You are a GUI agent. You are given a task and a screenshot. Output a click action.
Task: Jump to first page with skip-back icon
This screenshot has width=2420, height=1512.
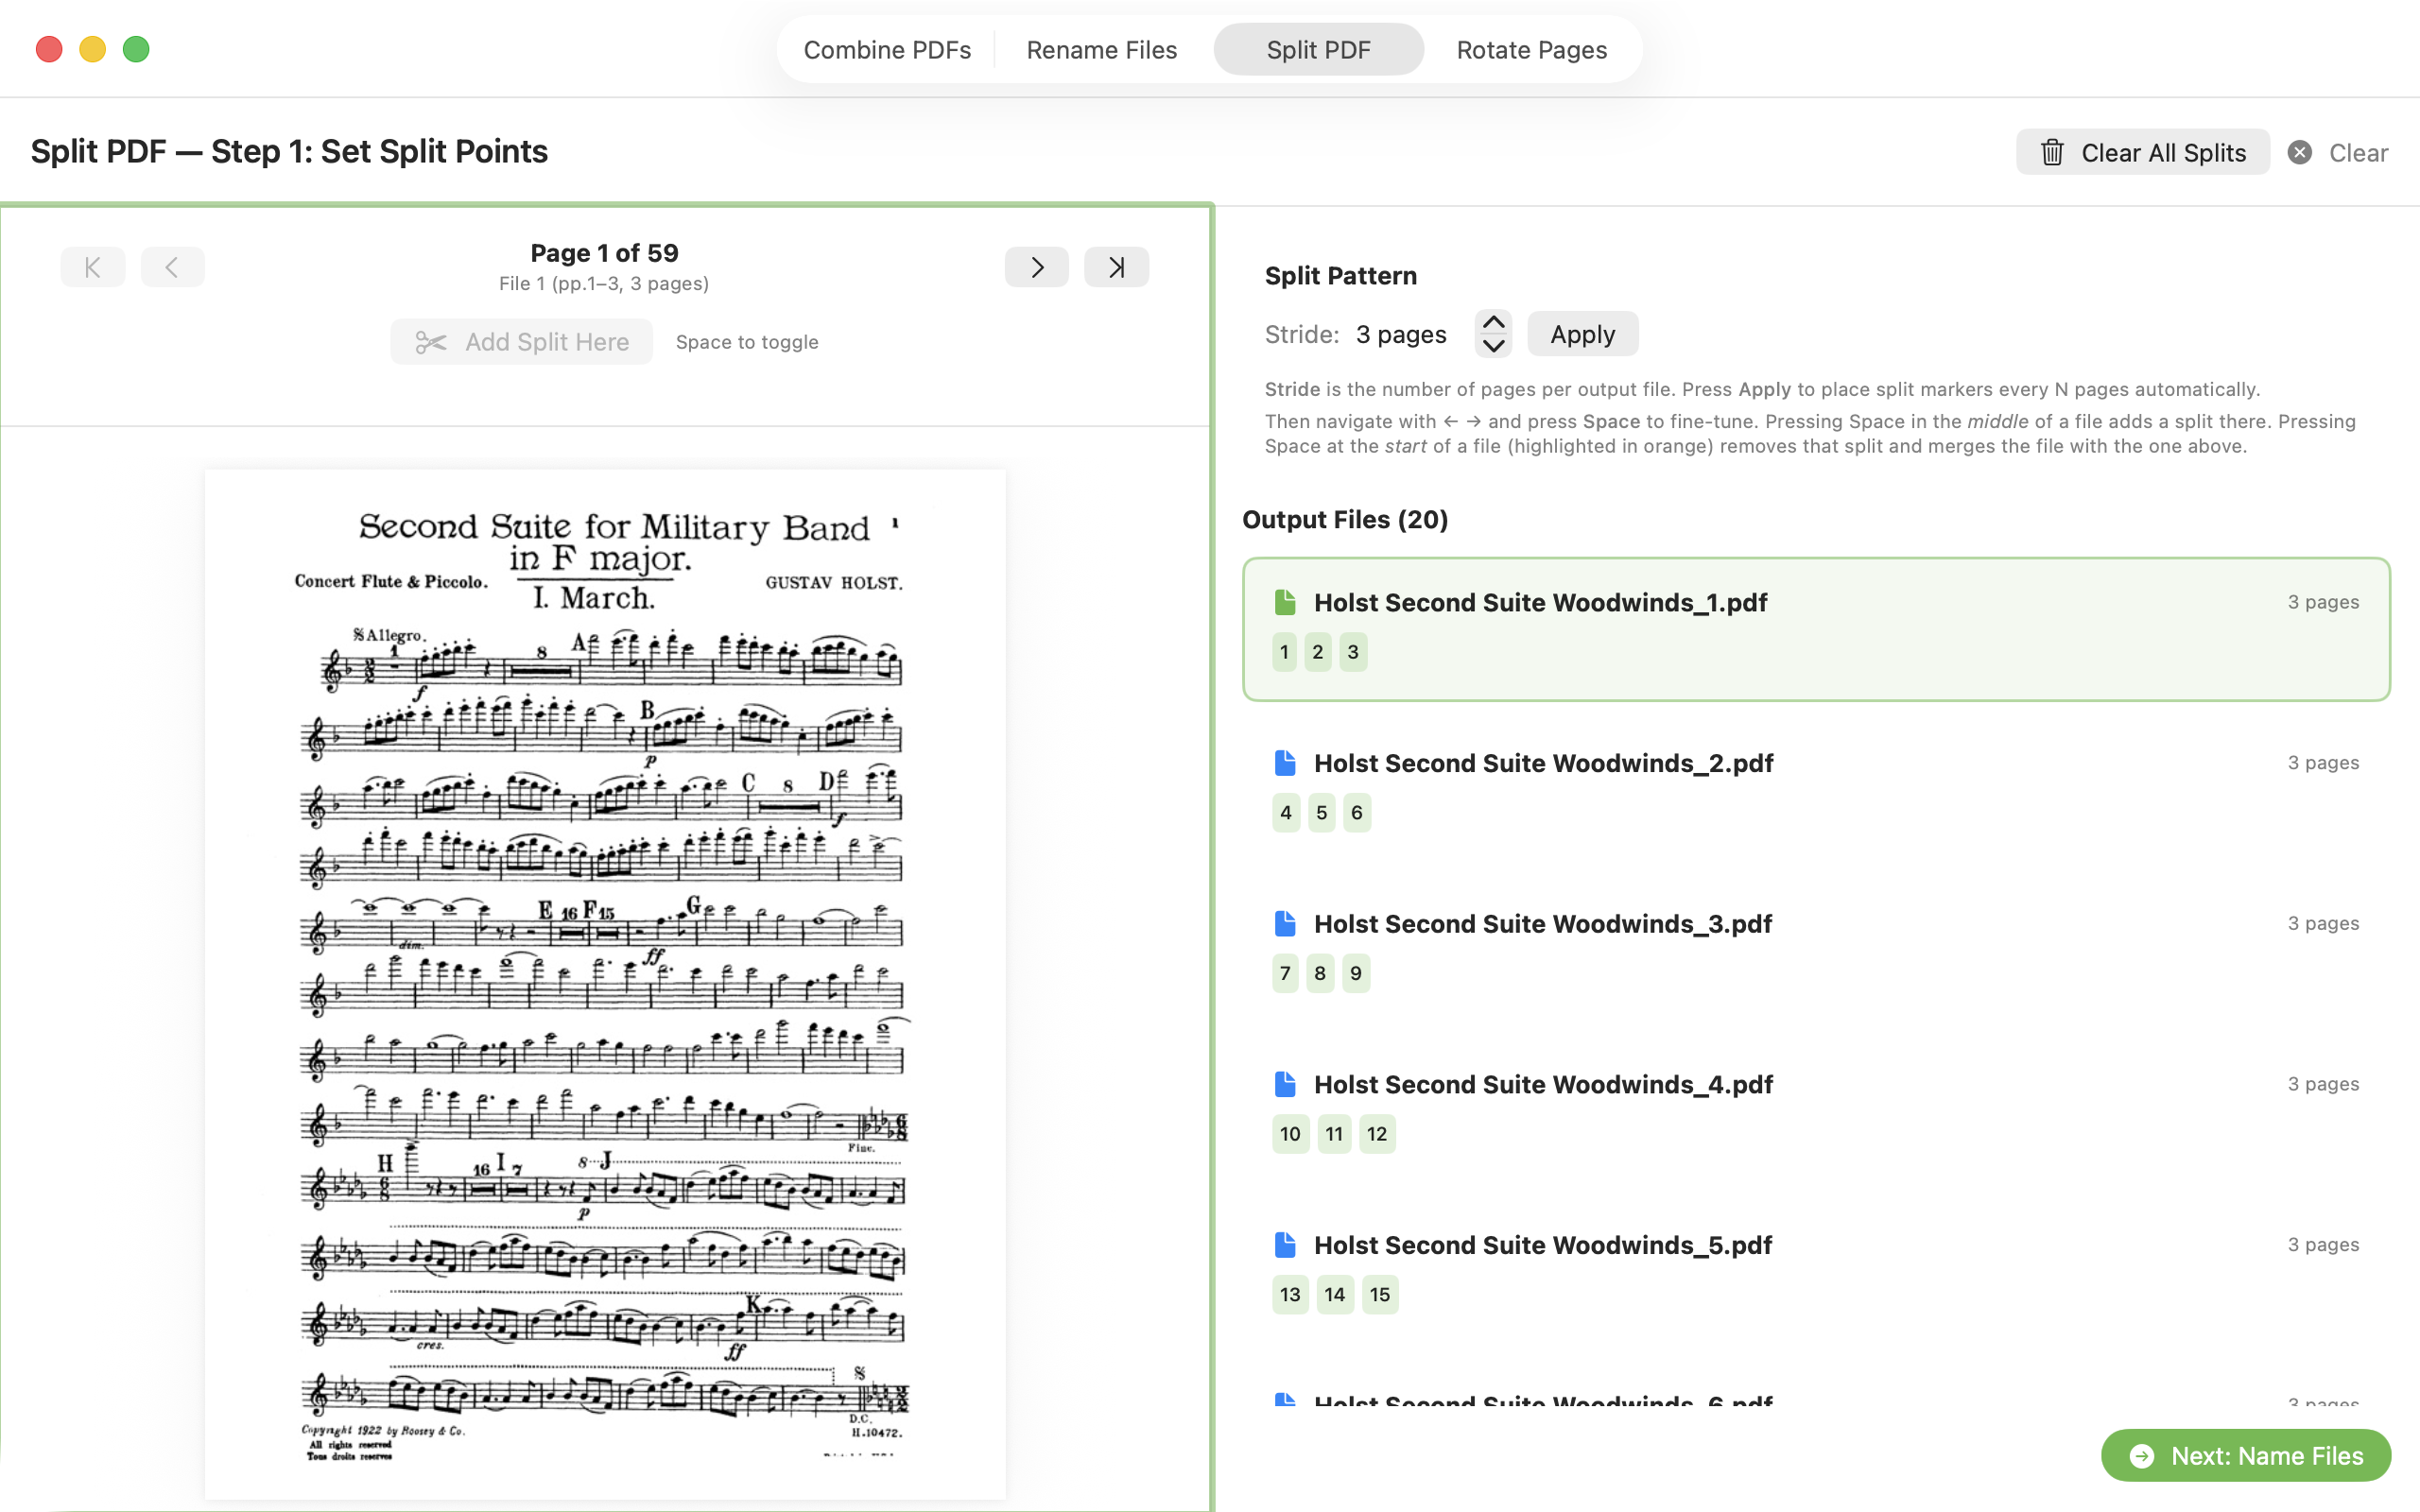click(92, 266)
